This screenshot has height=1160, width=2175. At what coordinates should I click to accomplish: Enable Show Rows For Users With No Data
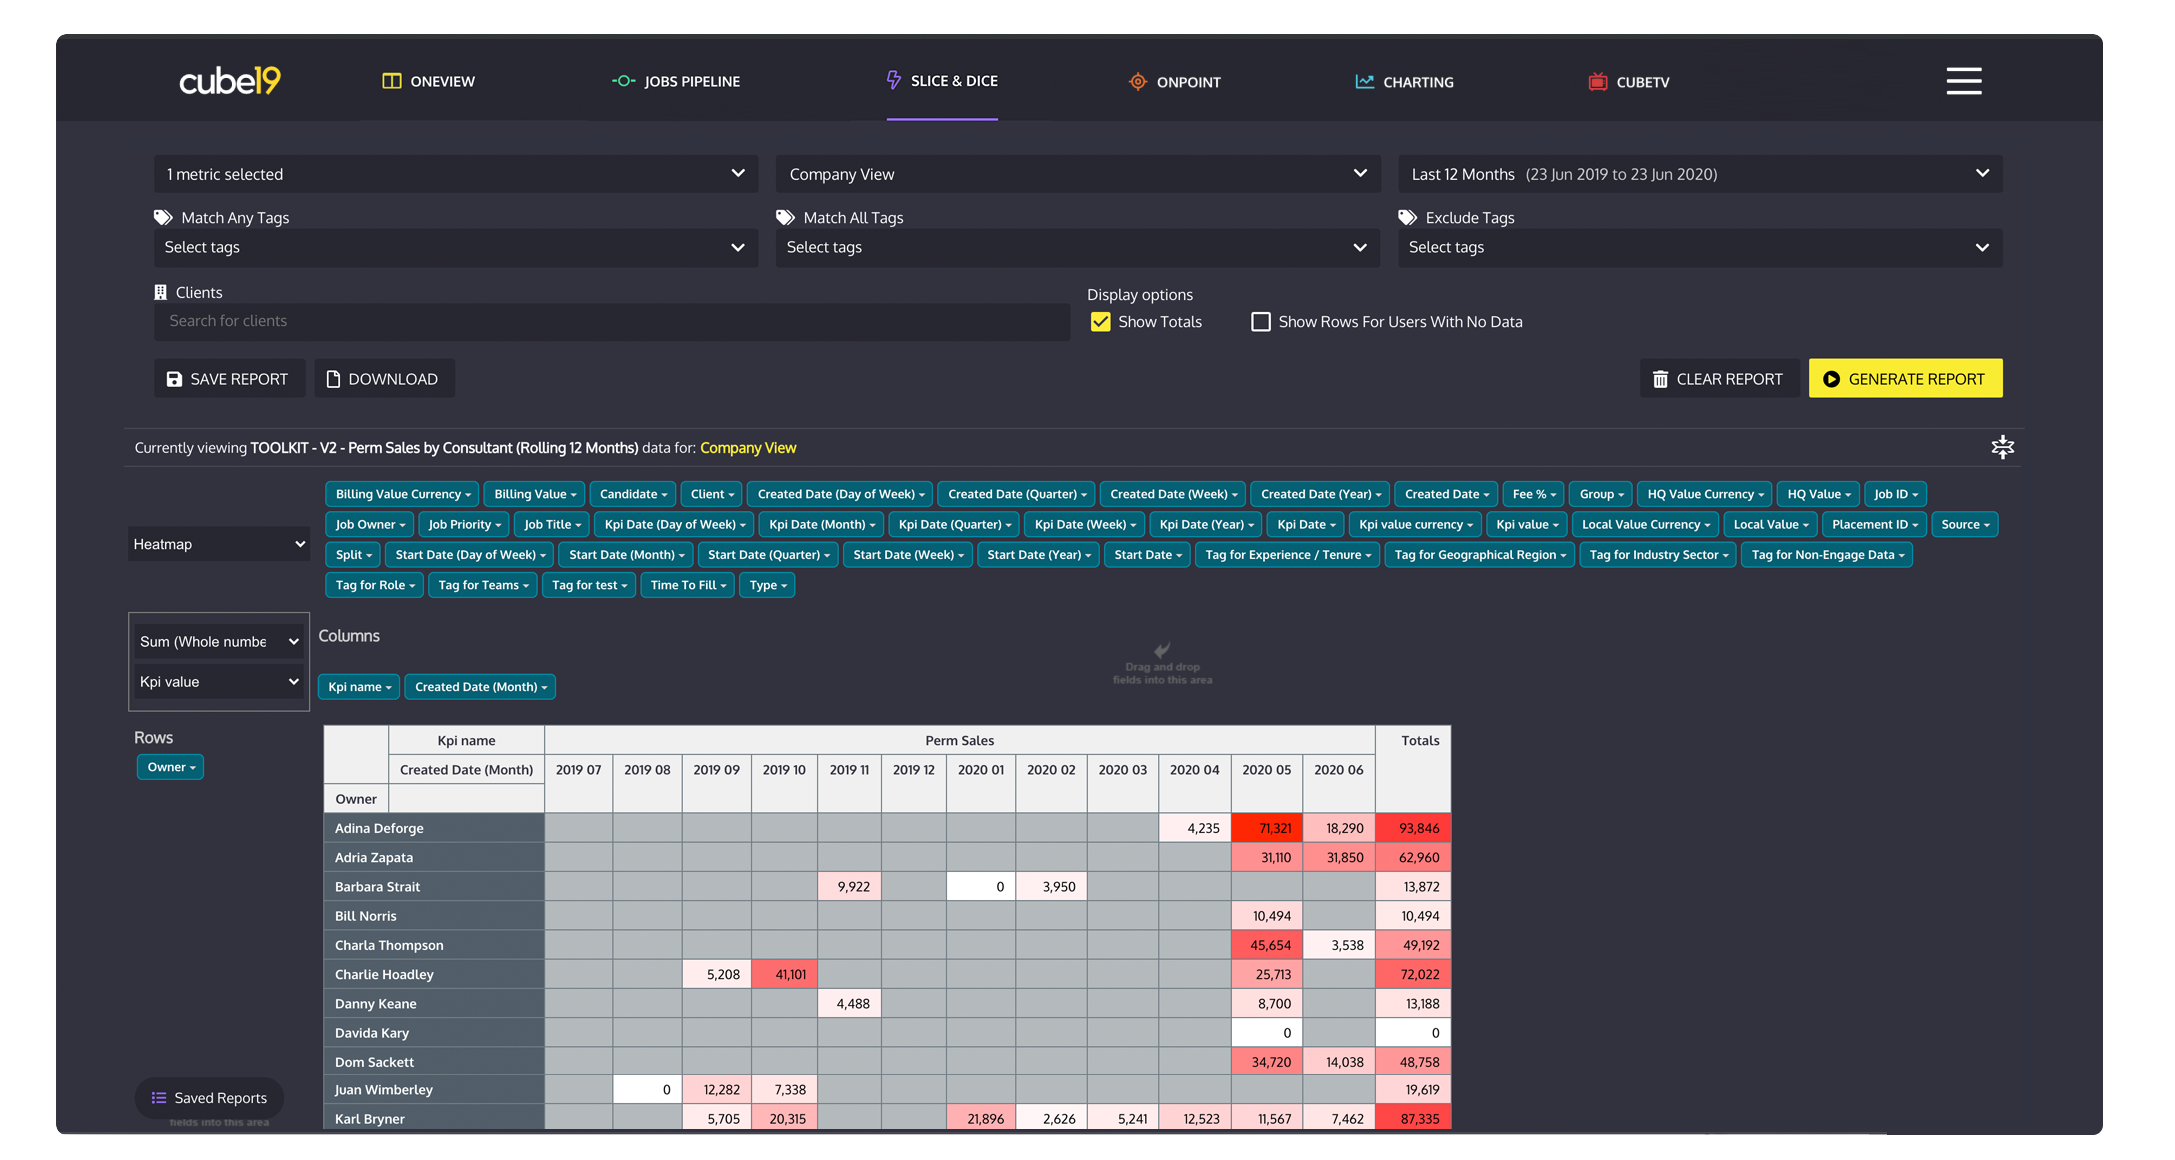1261,322
